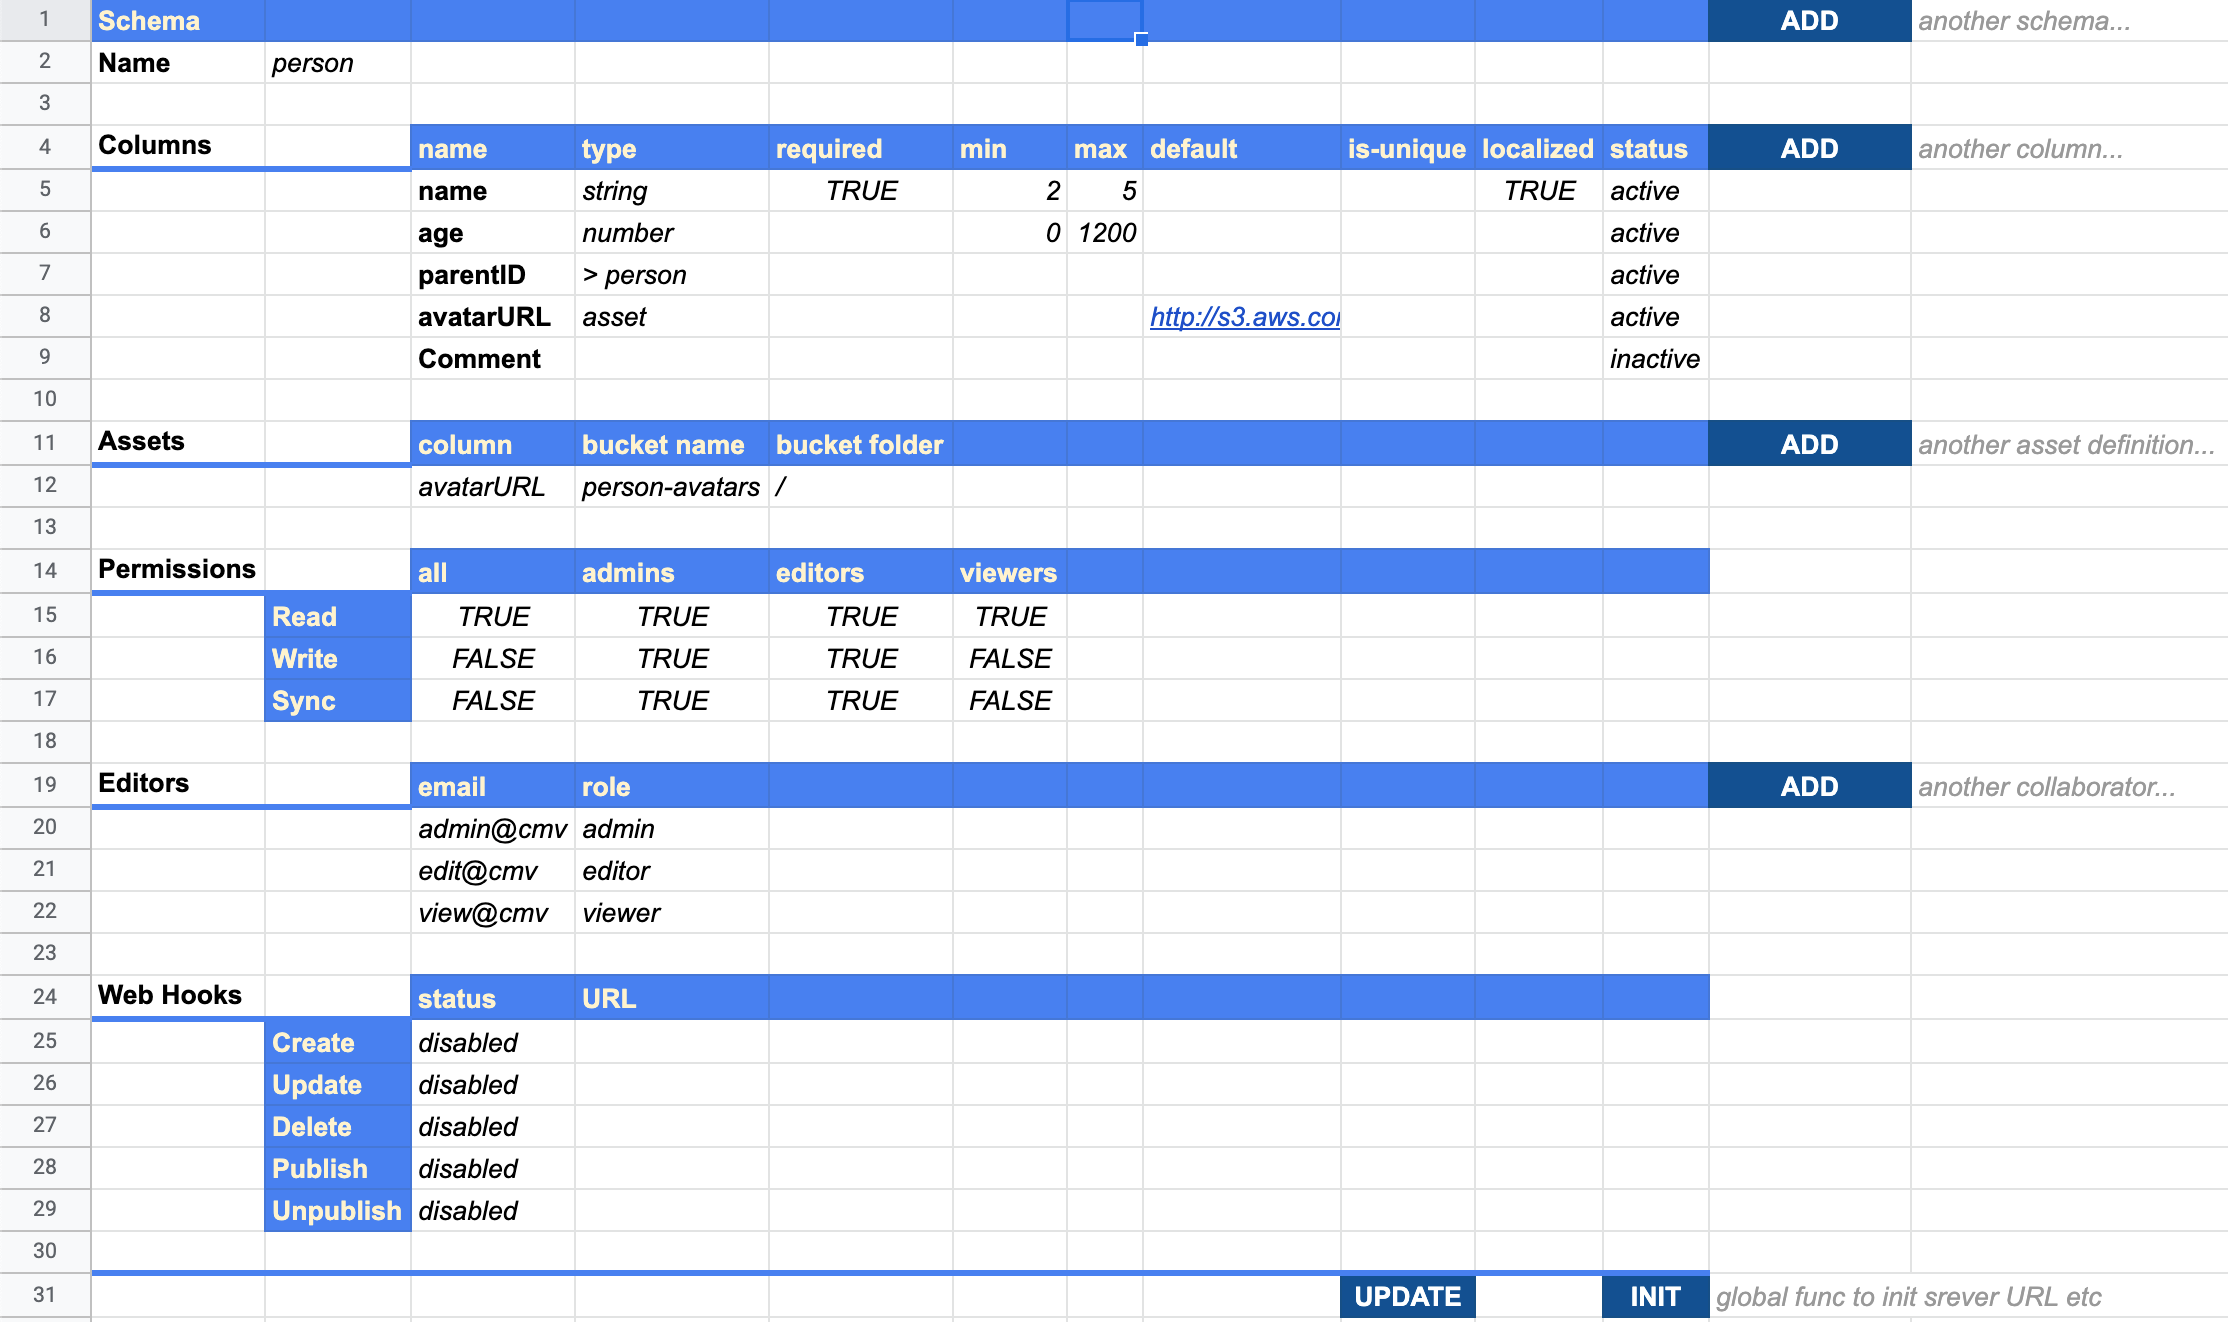Select the person-avatars bucket name cell
The image size is (2228, 1322).
[x=670, y=487]
